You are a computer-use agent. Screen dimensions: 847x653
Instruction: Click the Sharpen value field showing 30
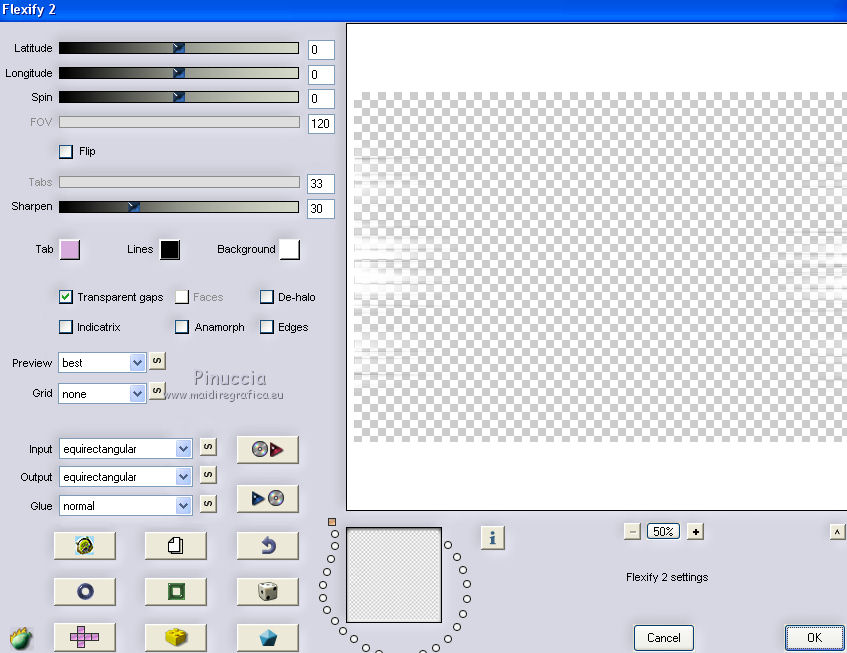click(x=321, y=208)
